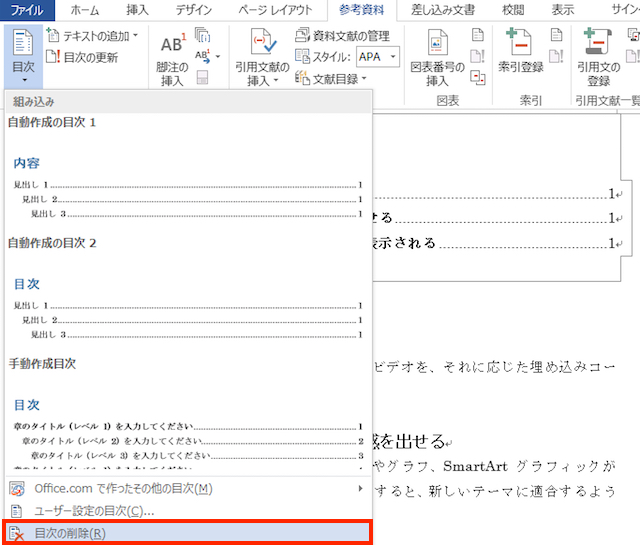
Task: Expand the テキストの追加 dropdown arrow
Action: (135, 36)
